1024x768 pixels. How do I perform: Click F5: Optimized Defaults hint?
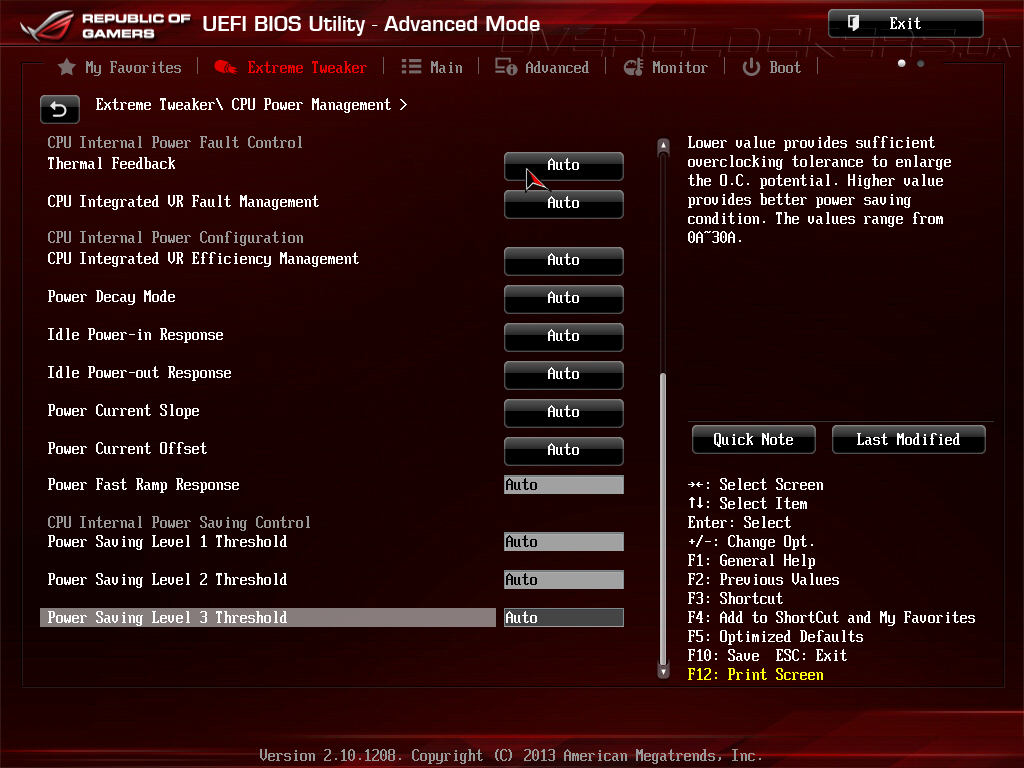tap(775, 637)
